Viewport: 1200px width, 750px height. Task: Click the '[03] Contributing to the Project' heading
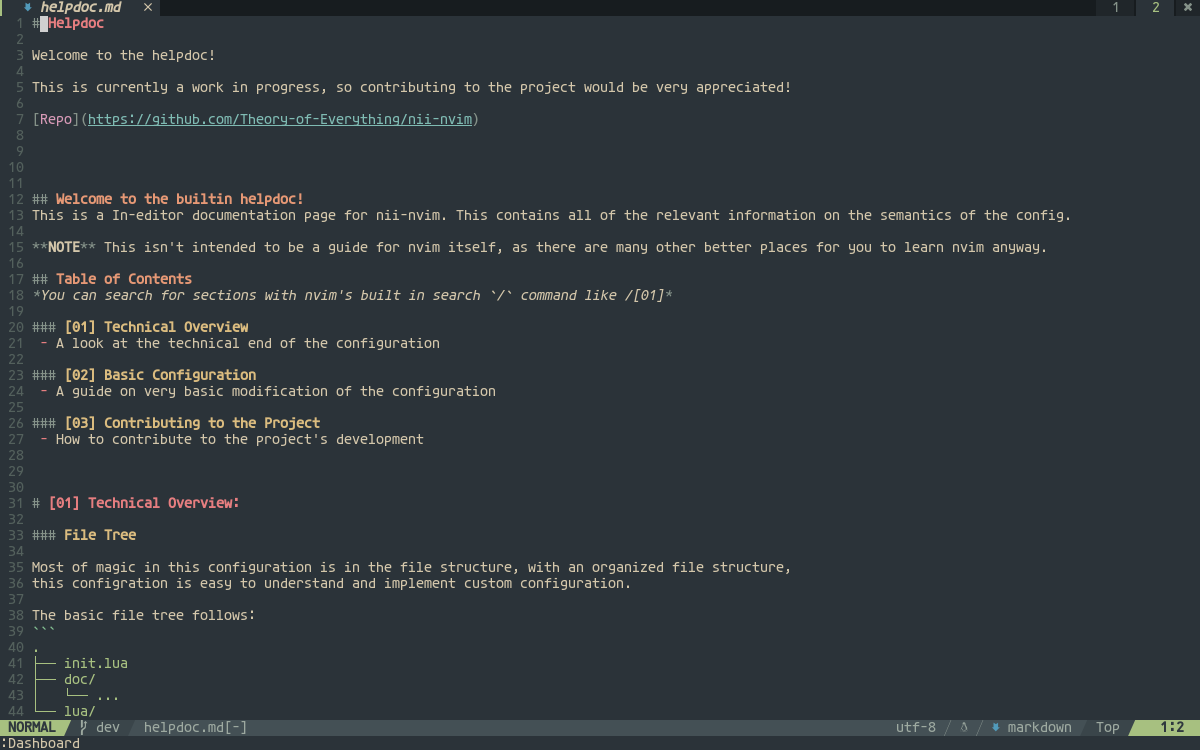click(192, 423)
